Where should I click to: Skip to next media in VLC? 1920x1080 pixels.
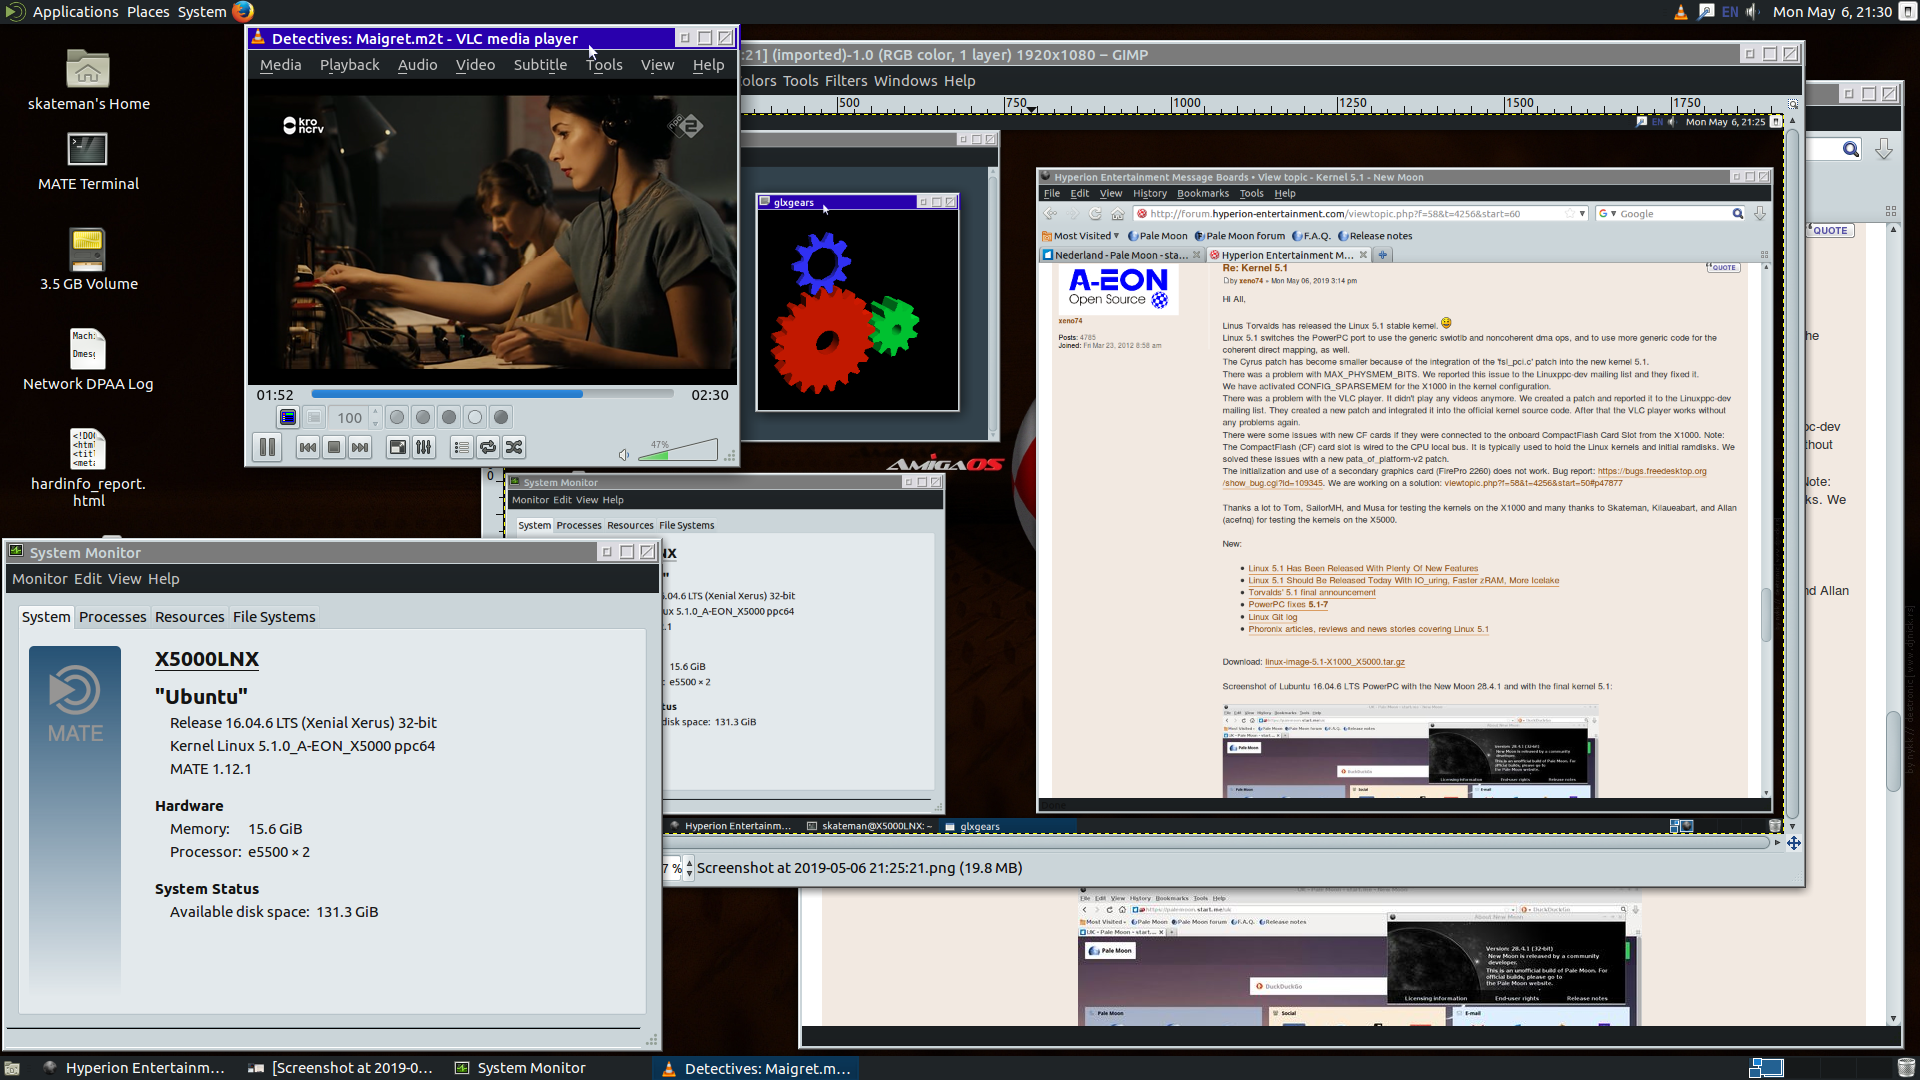click(360, 447)
